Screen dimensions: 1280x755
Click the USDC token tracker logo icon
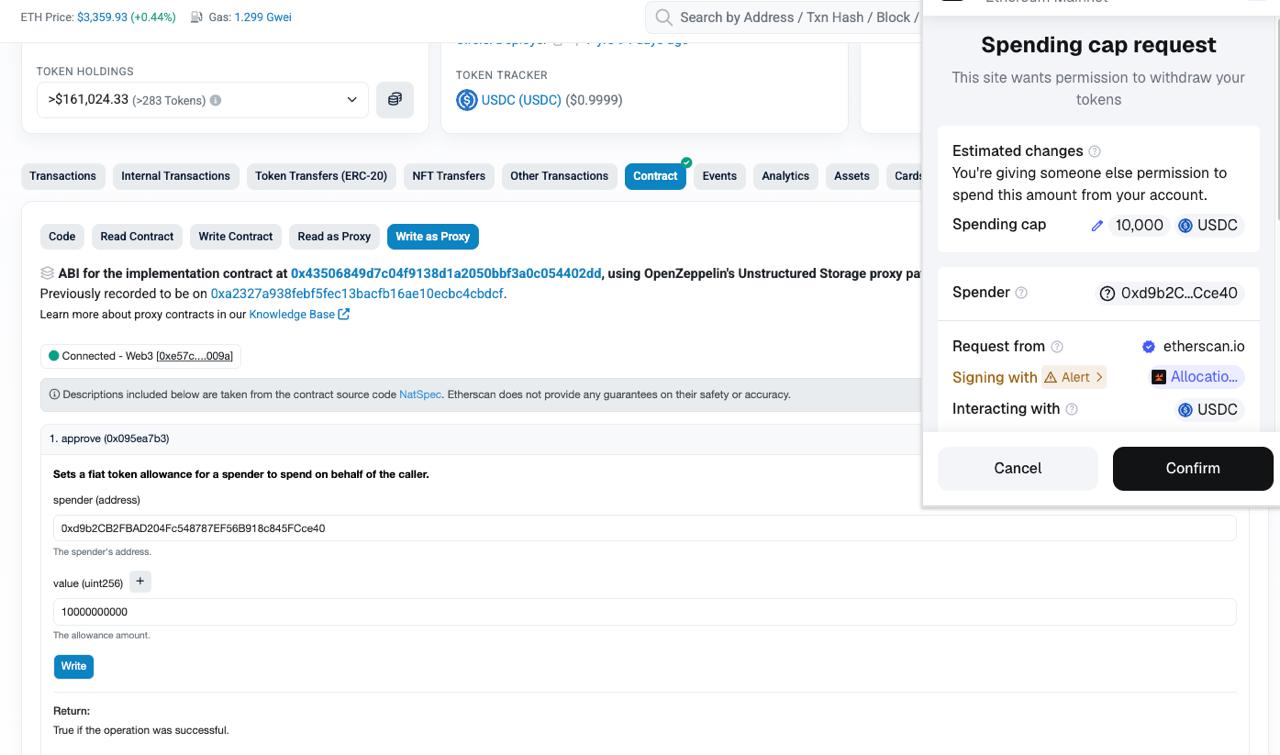click(466, 100)
